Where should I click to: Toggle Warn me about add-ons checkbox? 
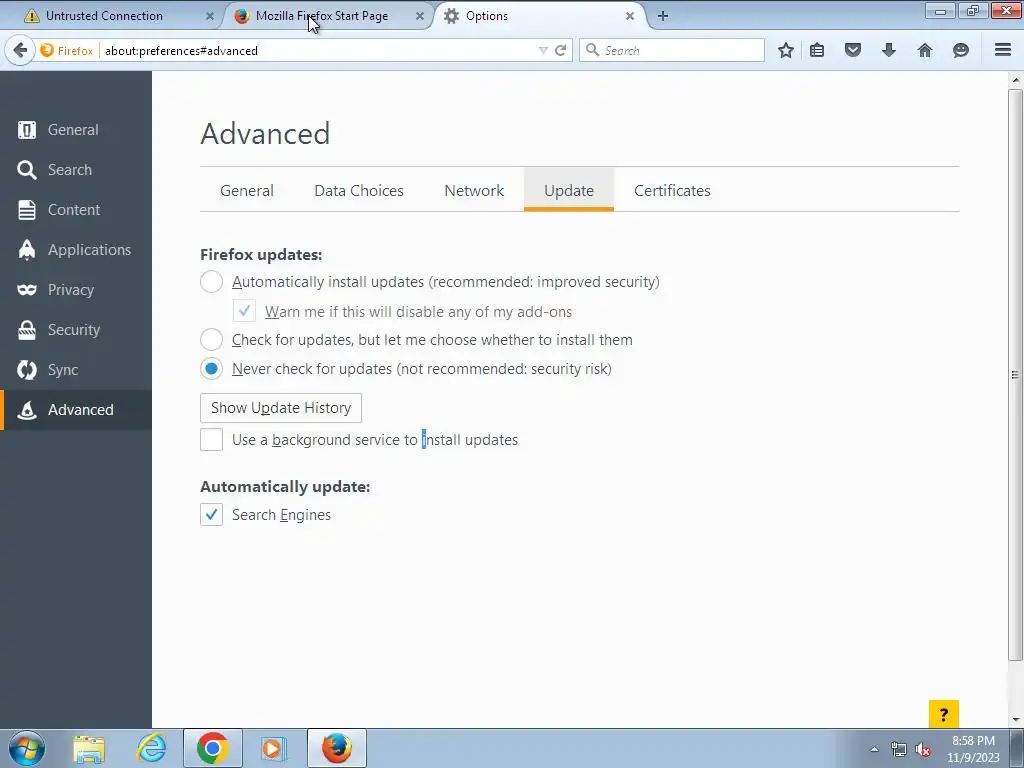(x=244, y=311)
